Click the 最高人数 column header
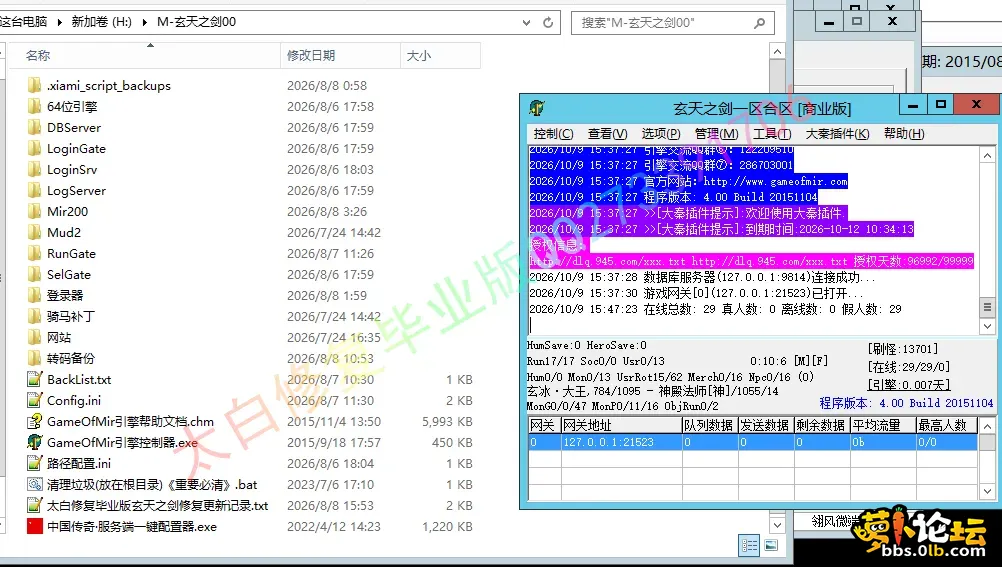The width and height of the screenshot is (1002, 567). pos(946,425)
